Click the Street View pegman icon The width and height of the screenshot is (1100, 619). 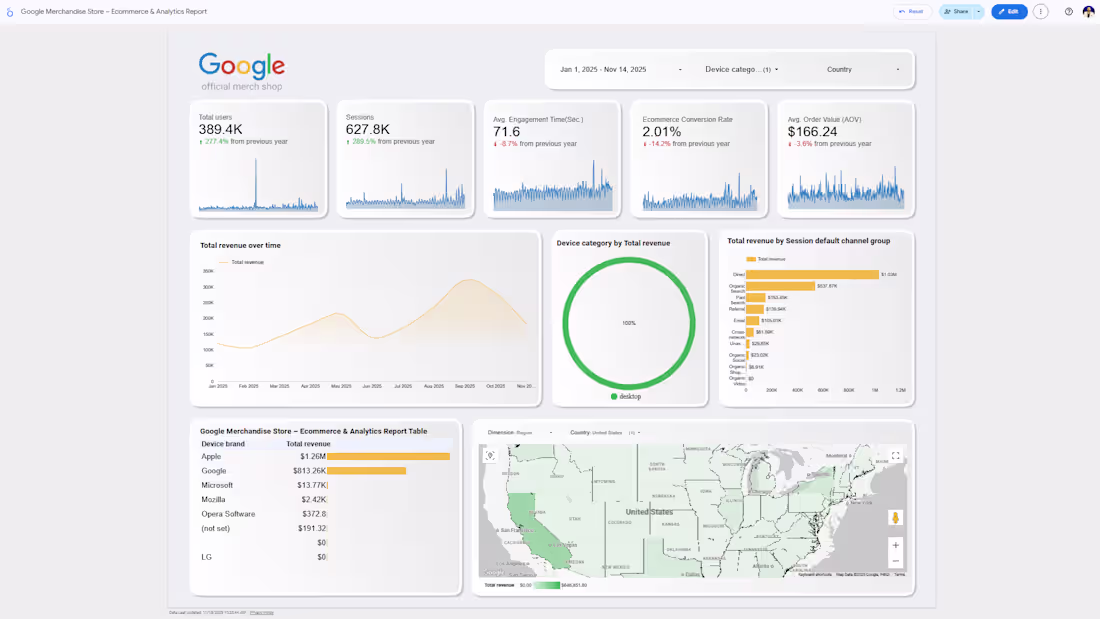pos(895,518)
